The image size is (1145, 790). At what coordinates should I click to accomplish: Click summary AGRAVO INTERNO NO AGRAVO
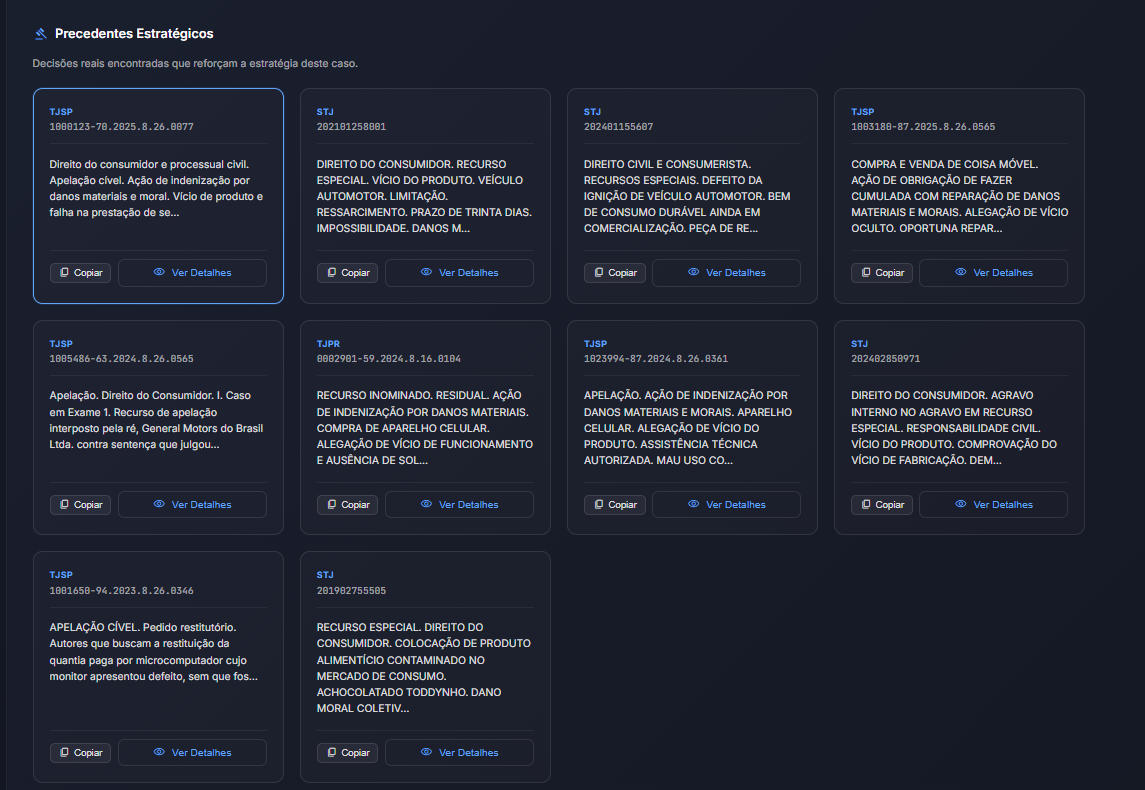954,428
